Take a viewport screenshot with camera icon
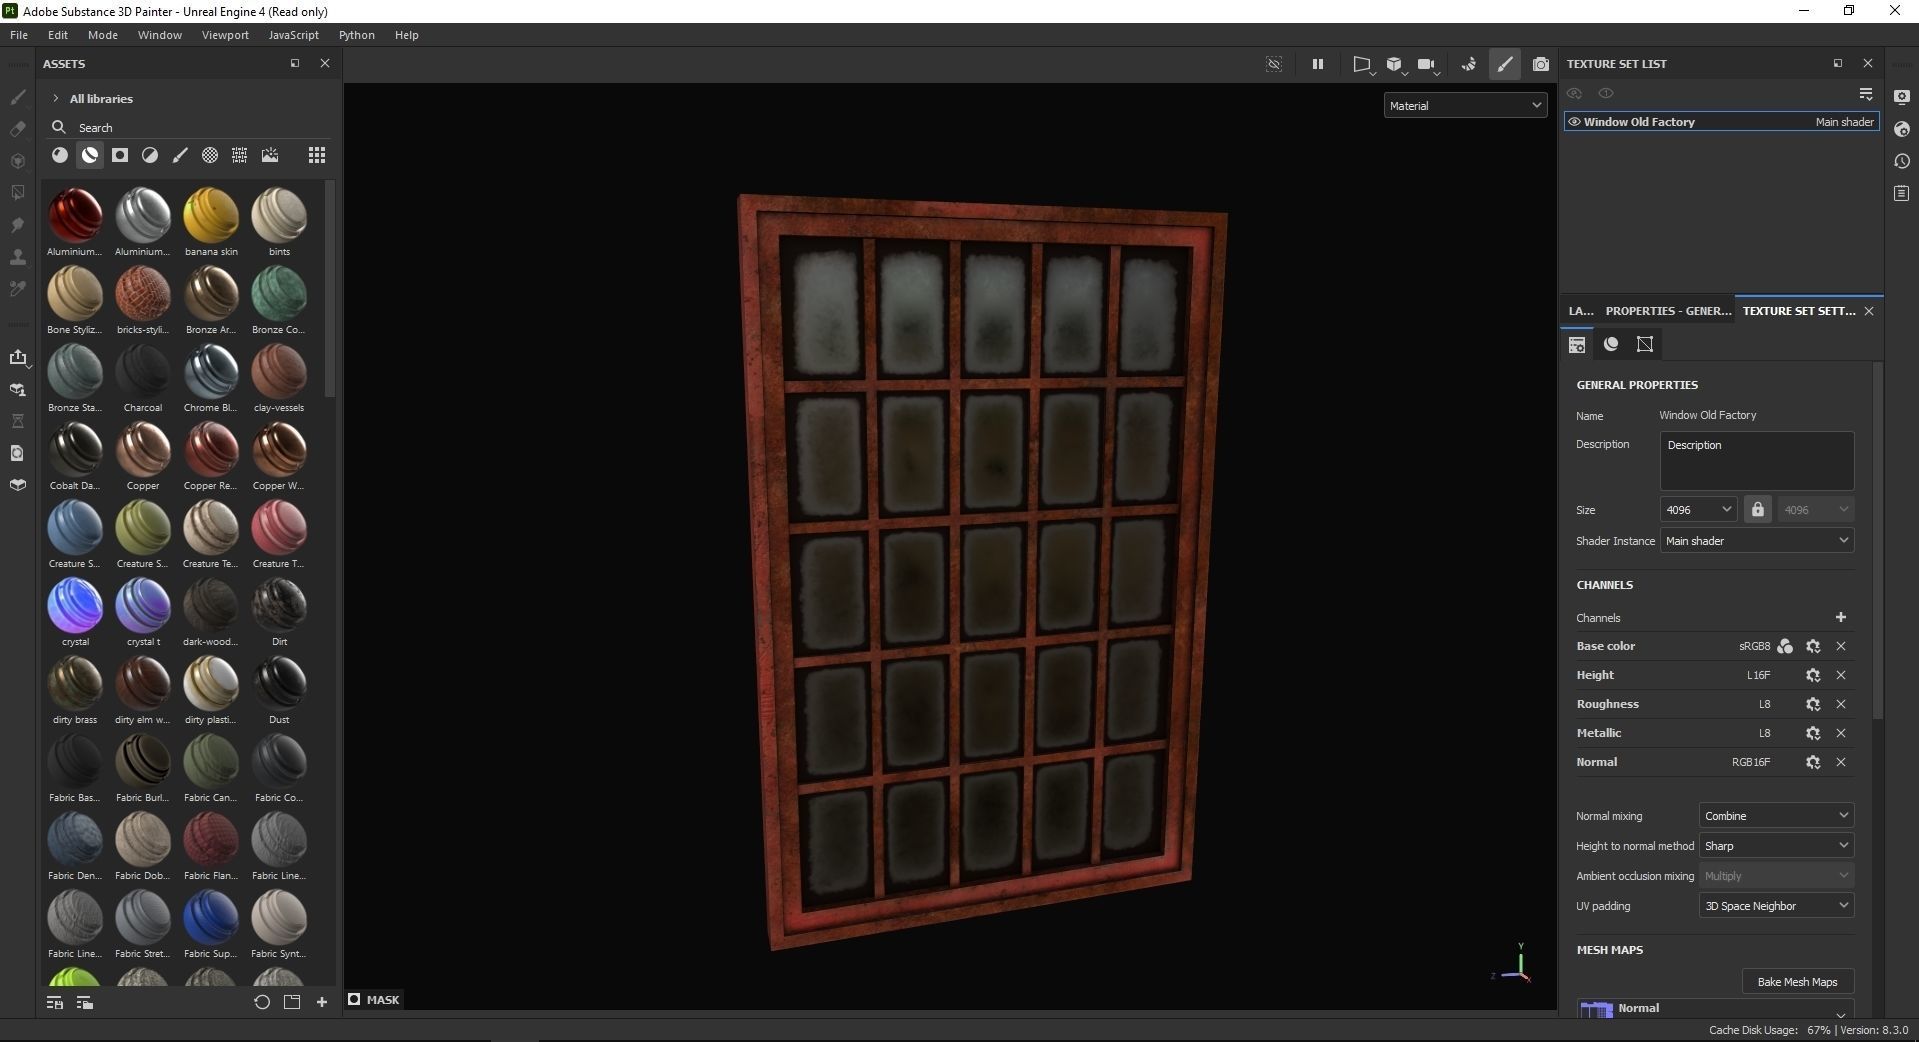1919x1042 pixels. 1541,64
